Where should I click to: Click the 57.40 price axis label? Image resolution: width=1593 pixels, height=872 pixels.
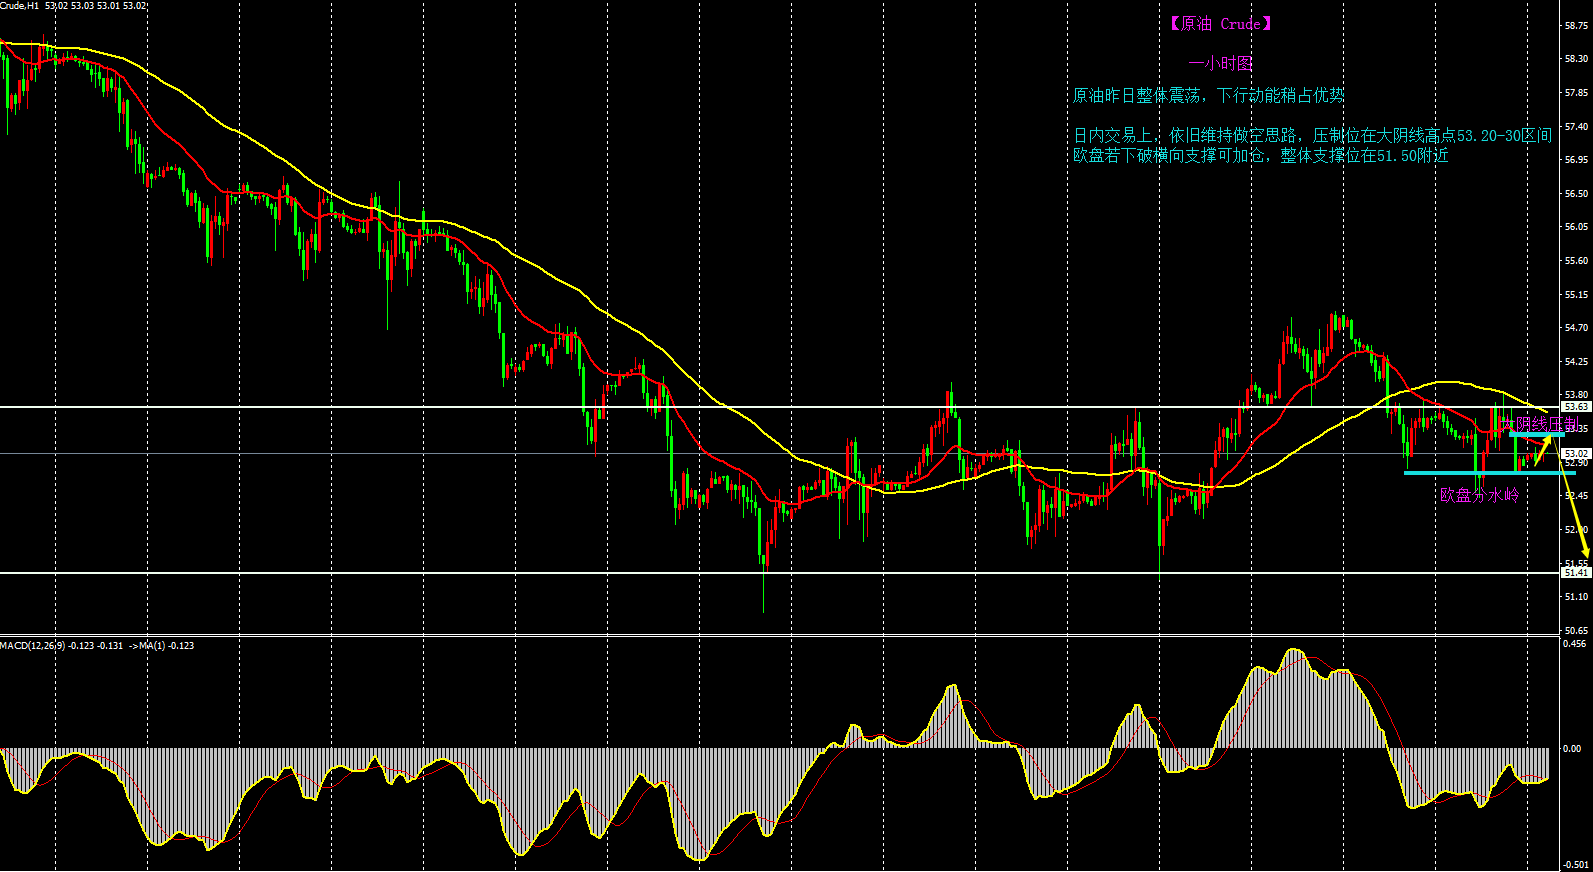pyautogui.click(x=1576, y=127)
